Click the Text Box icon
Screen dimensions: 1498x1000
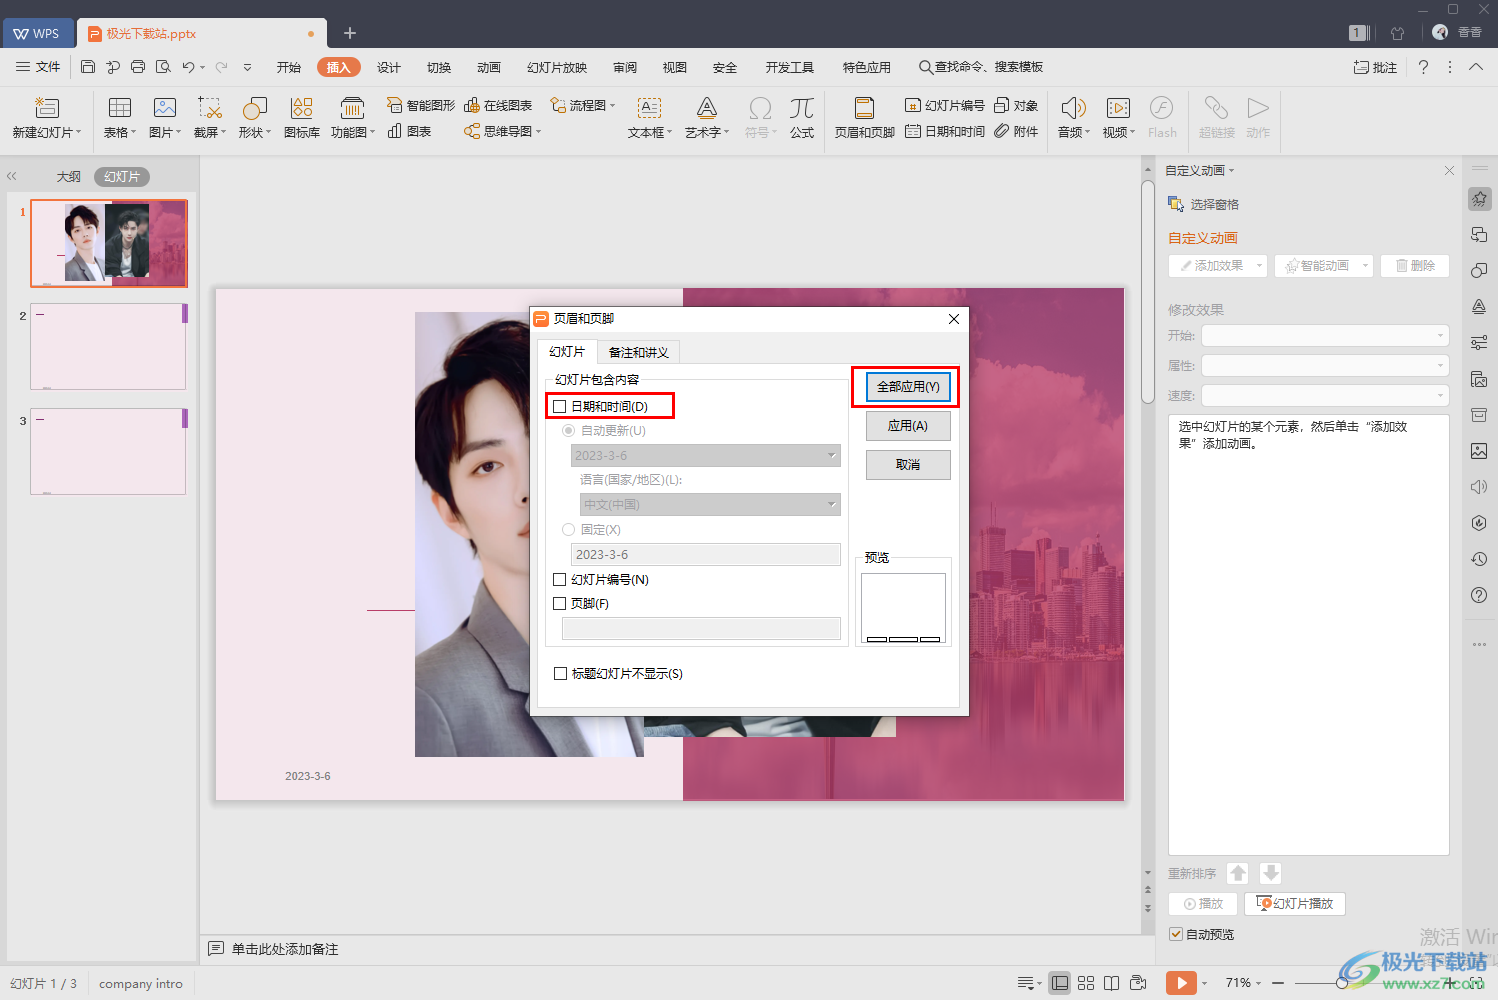649,108
